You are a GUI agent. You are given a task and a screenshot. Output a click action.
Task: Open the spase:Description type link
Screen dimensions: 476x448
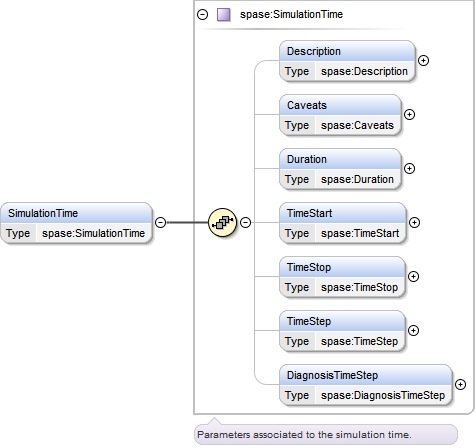[x=364, y=71]
